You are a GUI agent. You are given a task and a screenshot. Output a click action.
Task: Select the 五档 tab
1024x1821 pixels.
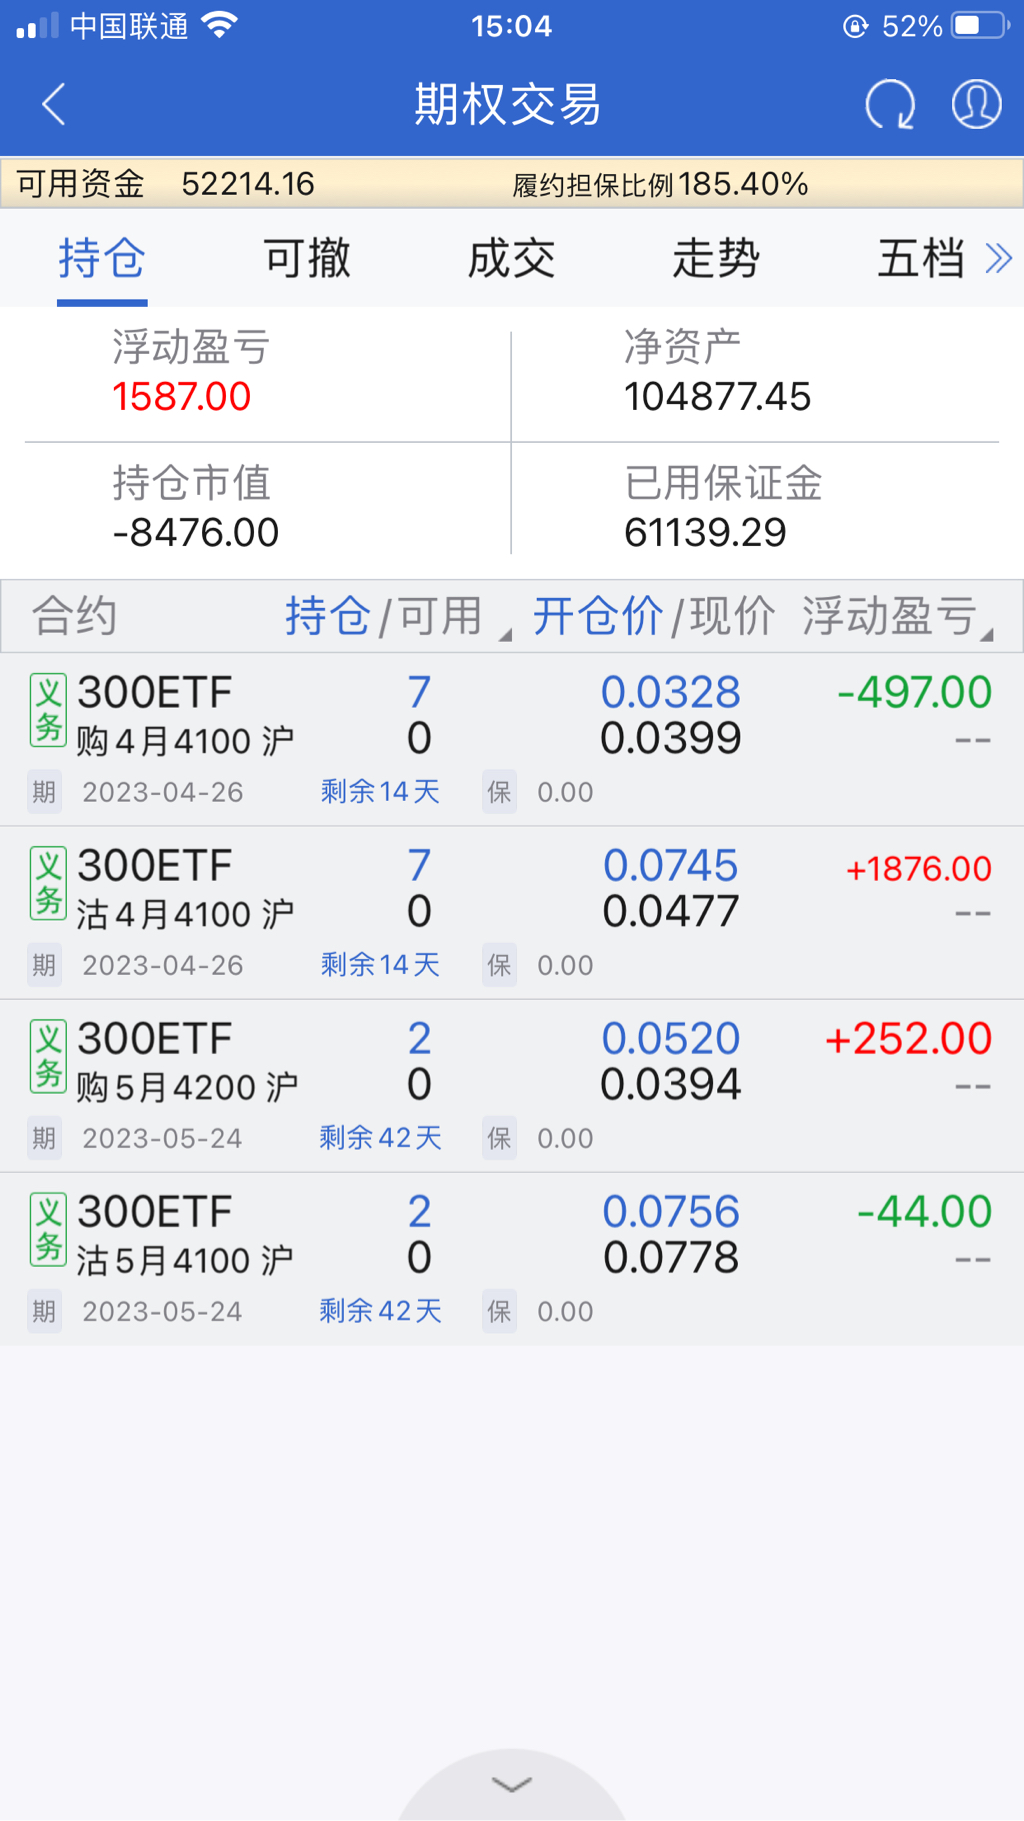920,258
